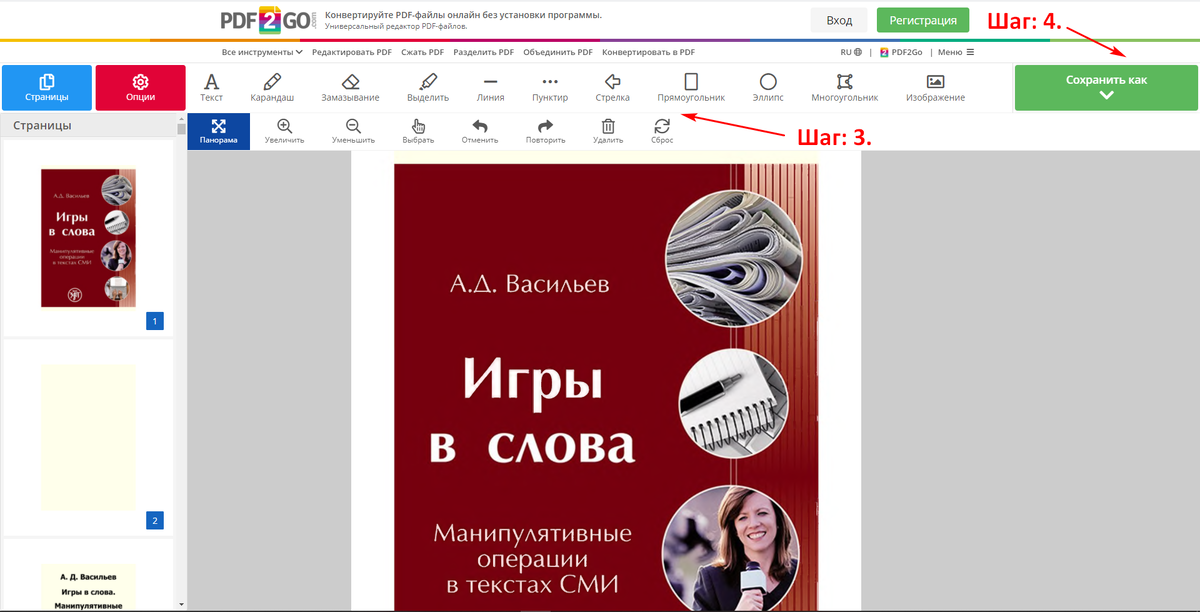This screenshot has width=1200, height=612.
Task: Click page number badge 1
Action: click(155, 321)
